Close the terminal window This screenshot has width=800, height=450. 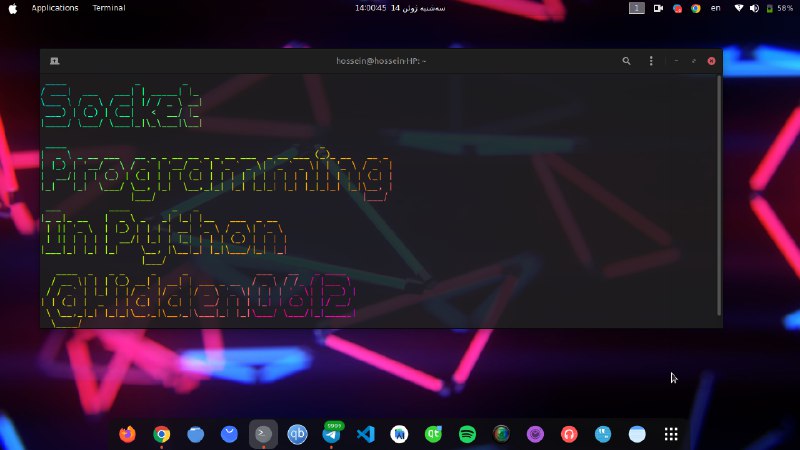[711, 61]
